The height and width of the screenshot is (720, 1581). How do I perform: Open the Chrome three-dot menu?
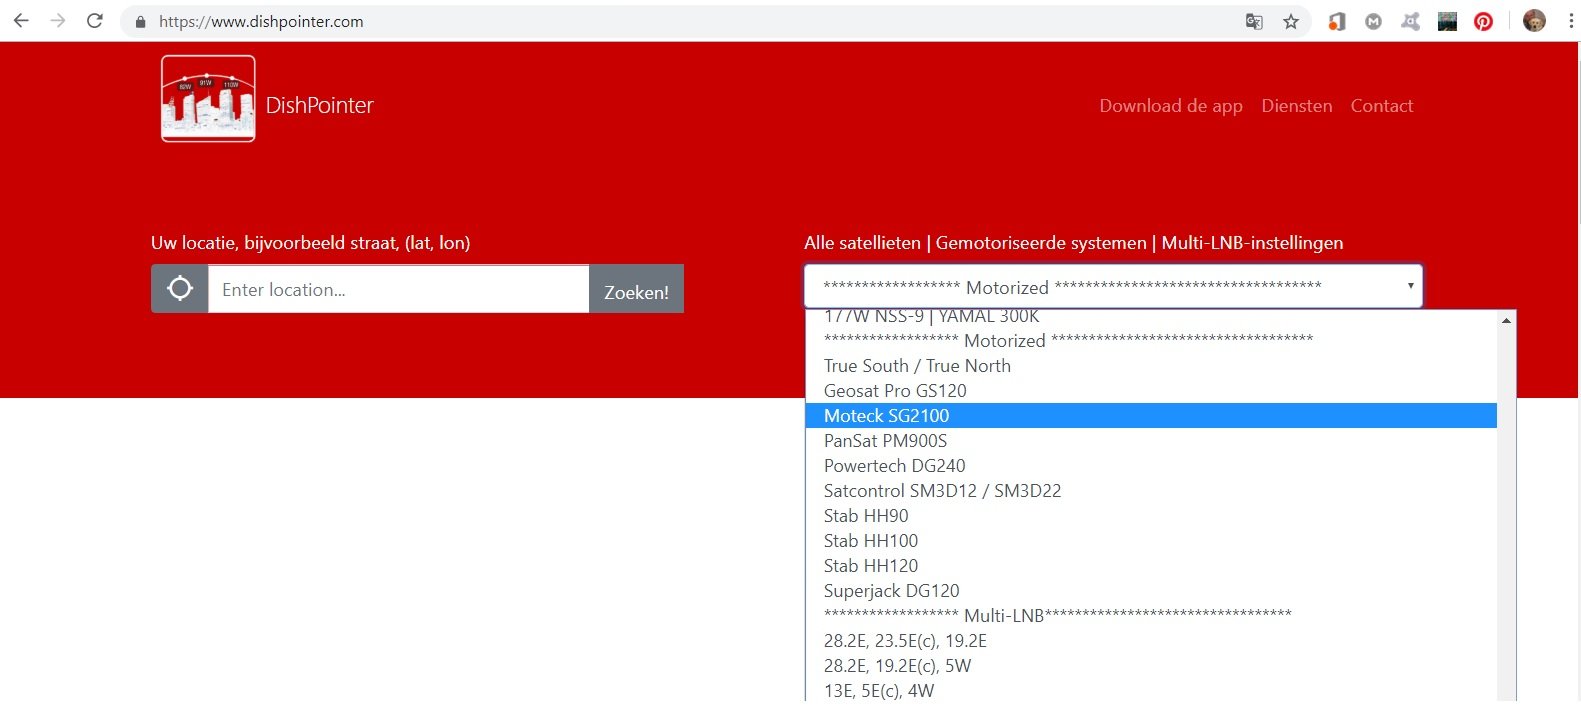1571,21
